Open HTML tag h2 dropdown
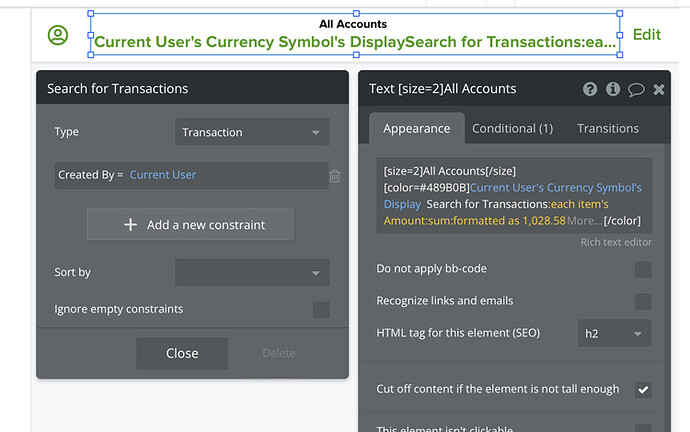This screenshot has width=690, height=432. (614, 333)
